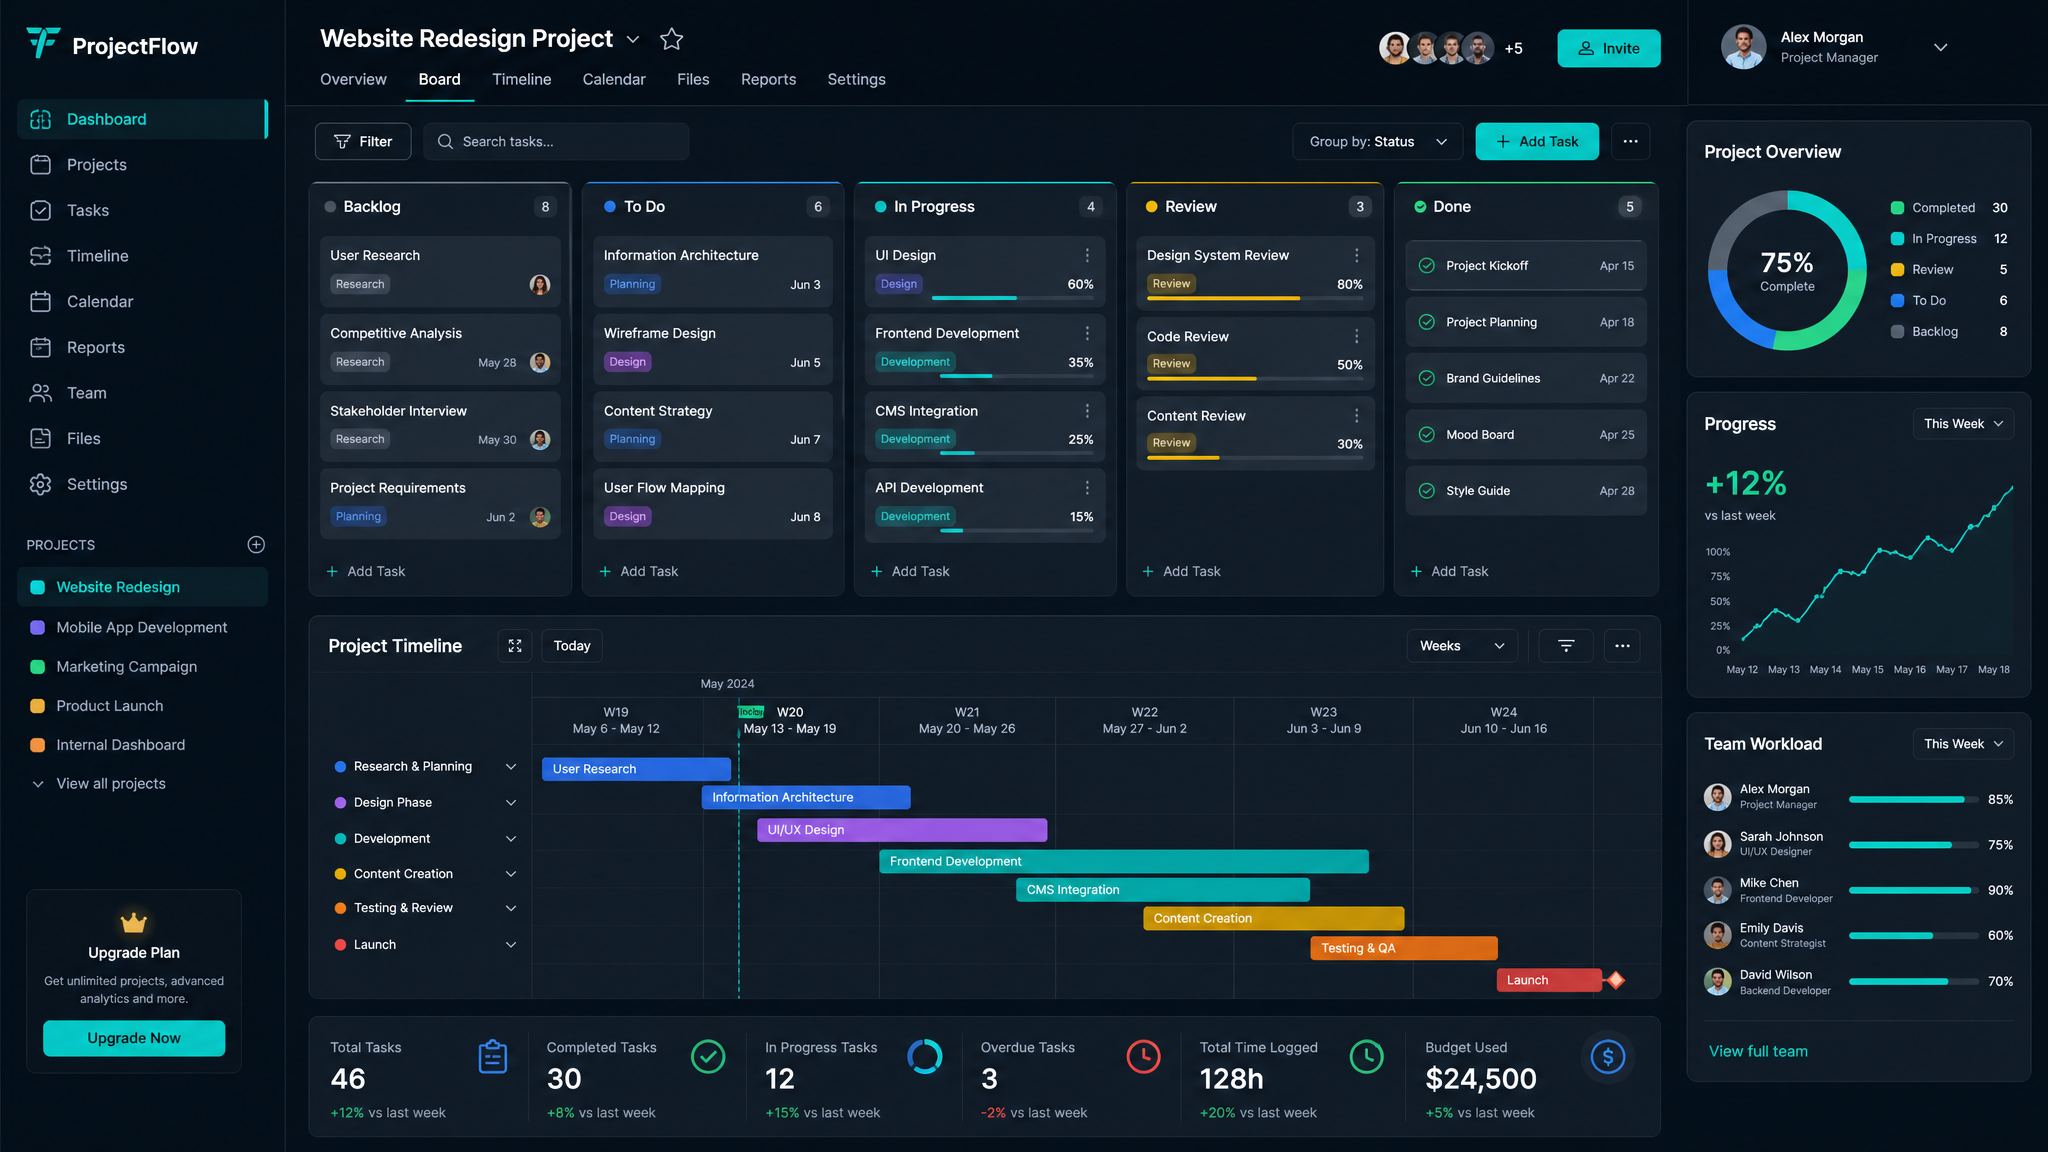This screenshot has height=1152, width=2048.
Task: Open Progress This Week dropdown
Action: pos(1963,424)
